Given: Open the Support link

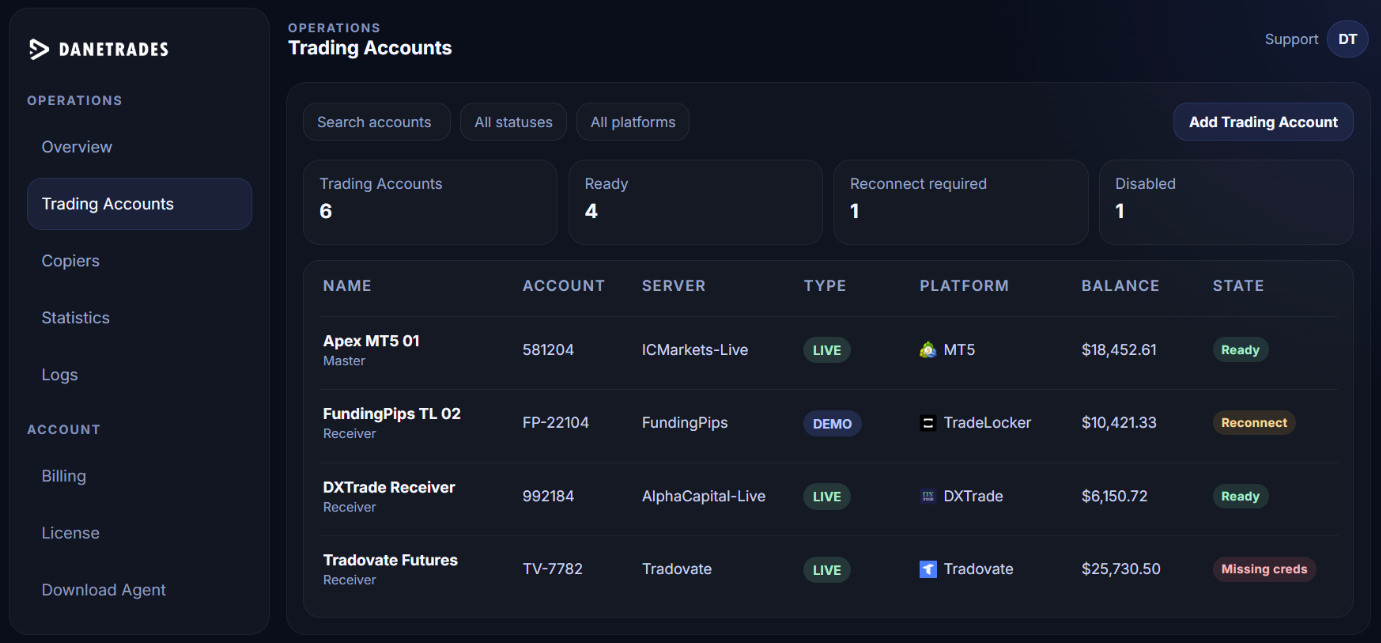Looking at the screenshot, I should [x=1291, y=39].
